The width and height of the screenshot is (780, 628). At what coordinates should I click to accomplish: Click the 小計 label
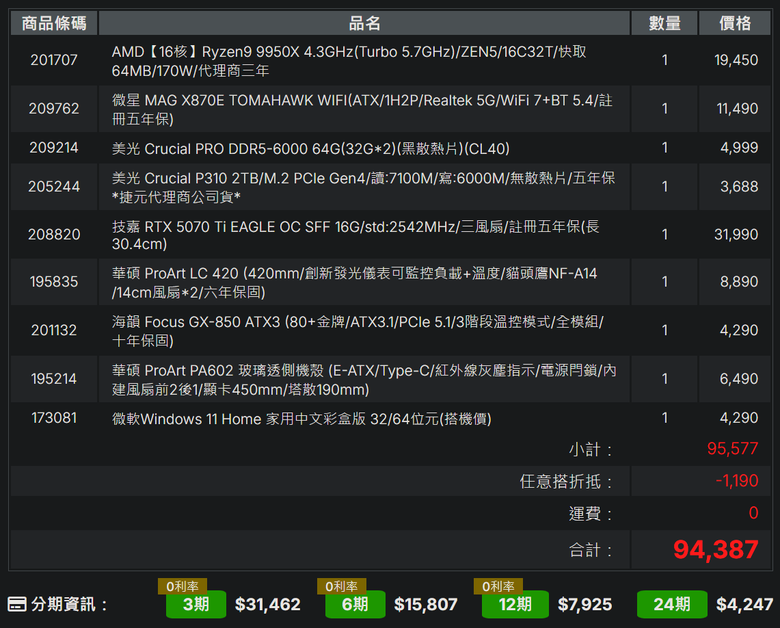coord(590,450)
